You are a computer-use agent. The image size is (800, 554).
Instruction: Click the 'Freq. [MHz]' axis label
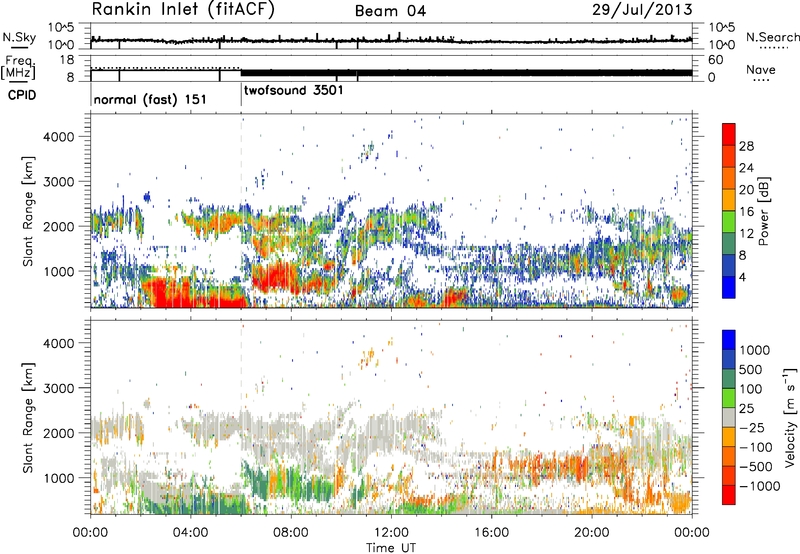(18, 67)
